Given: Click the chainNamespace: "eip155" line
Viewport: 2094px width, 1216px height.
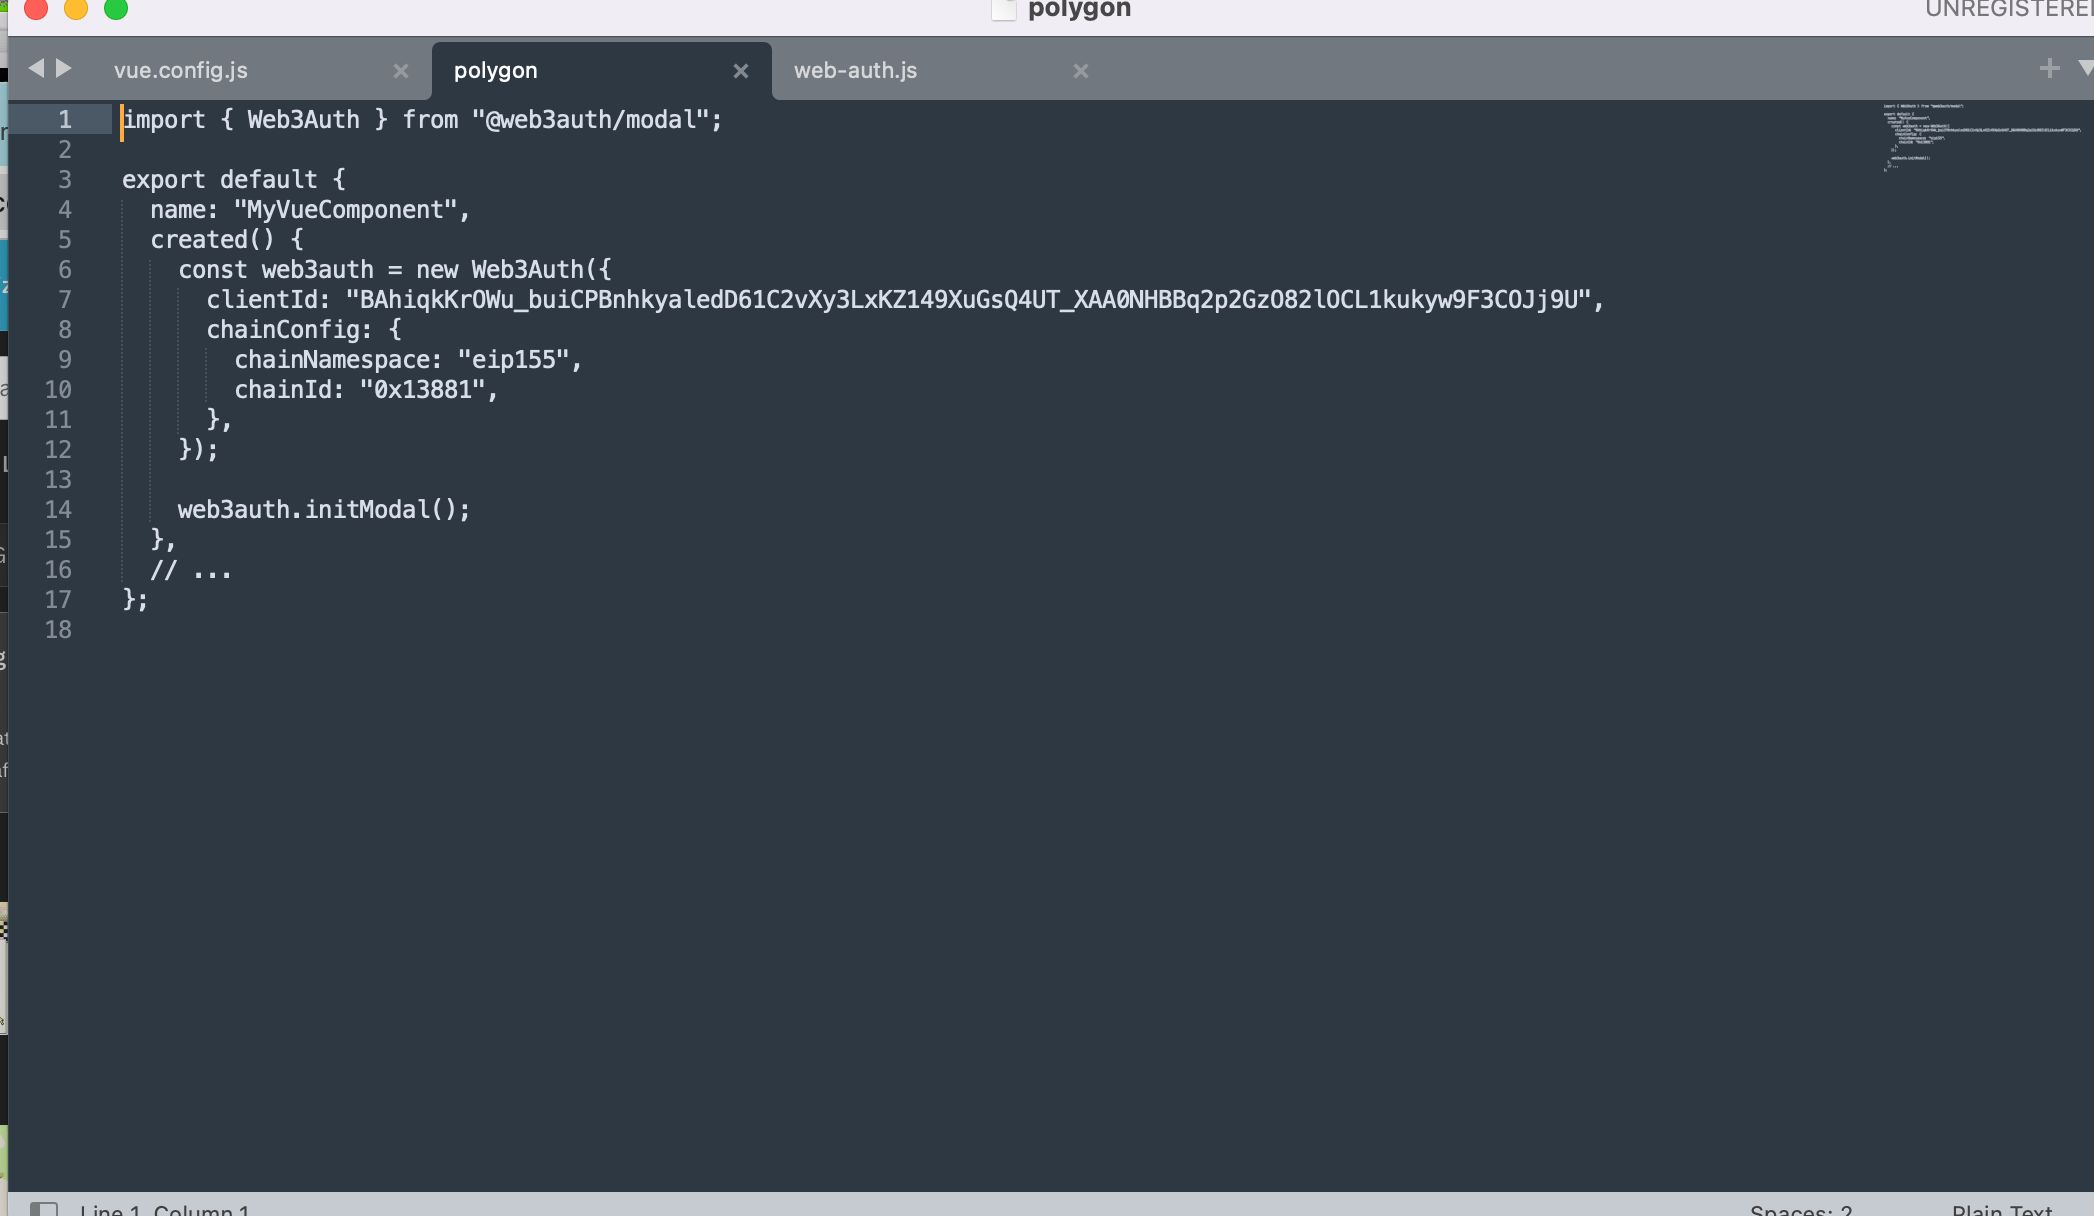Looking at the screenshot, I should coord(408,360).
